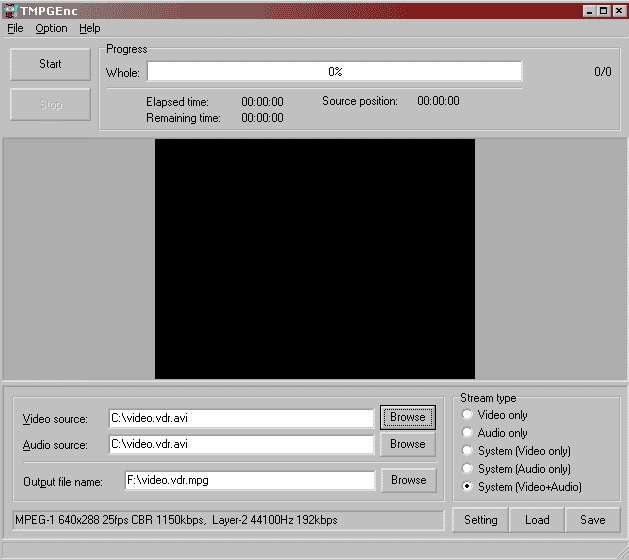Open the Option menu
The height and width of the screenshot is (560, 629).
pos(51,28)
